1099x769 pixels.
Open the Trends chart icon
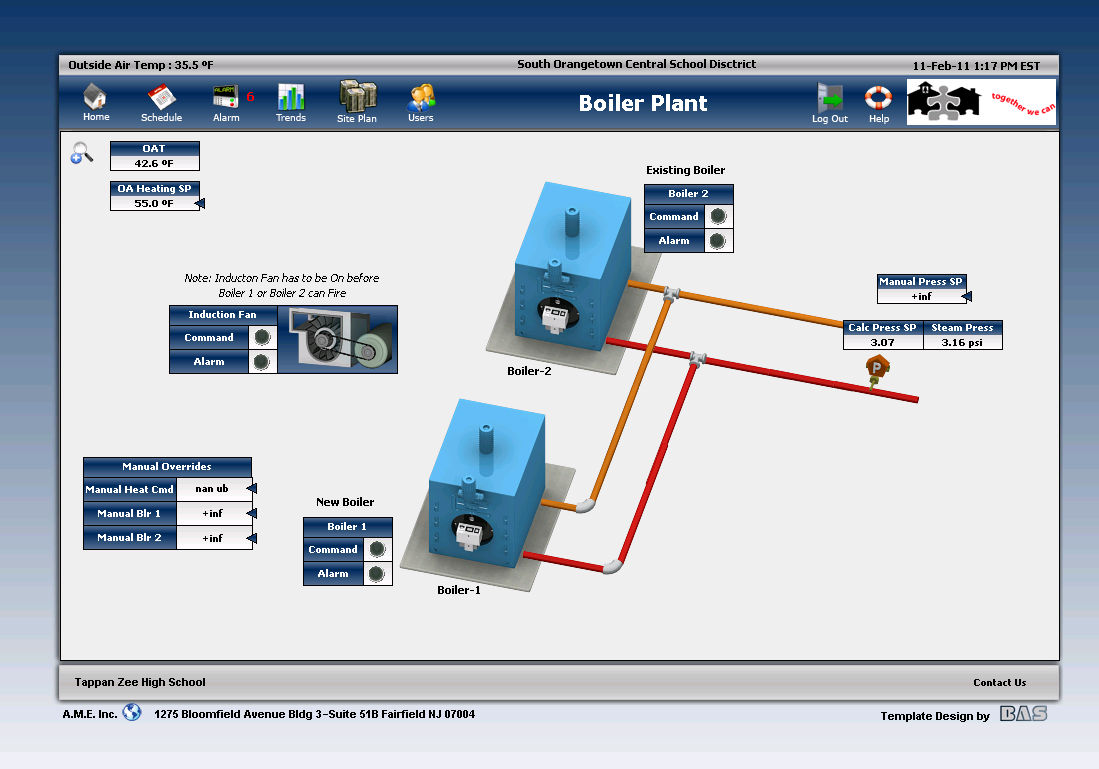pyautogui.click(x=291, y=97)
